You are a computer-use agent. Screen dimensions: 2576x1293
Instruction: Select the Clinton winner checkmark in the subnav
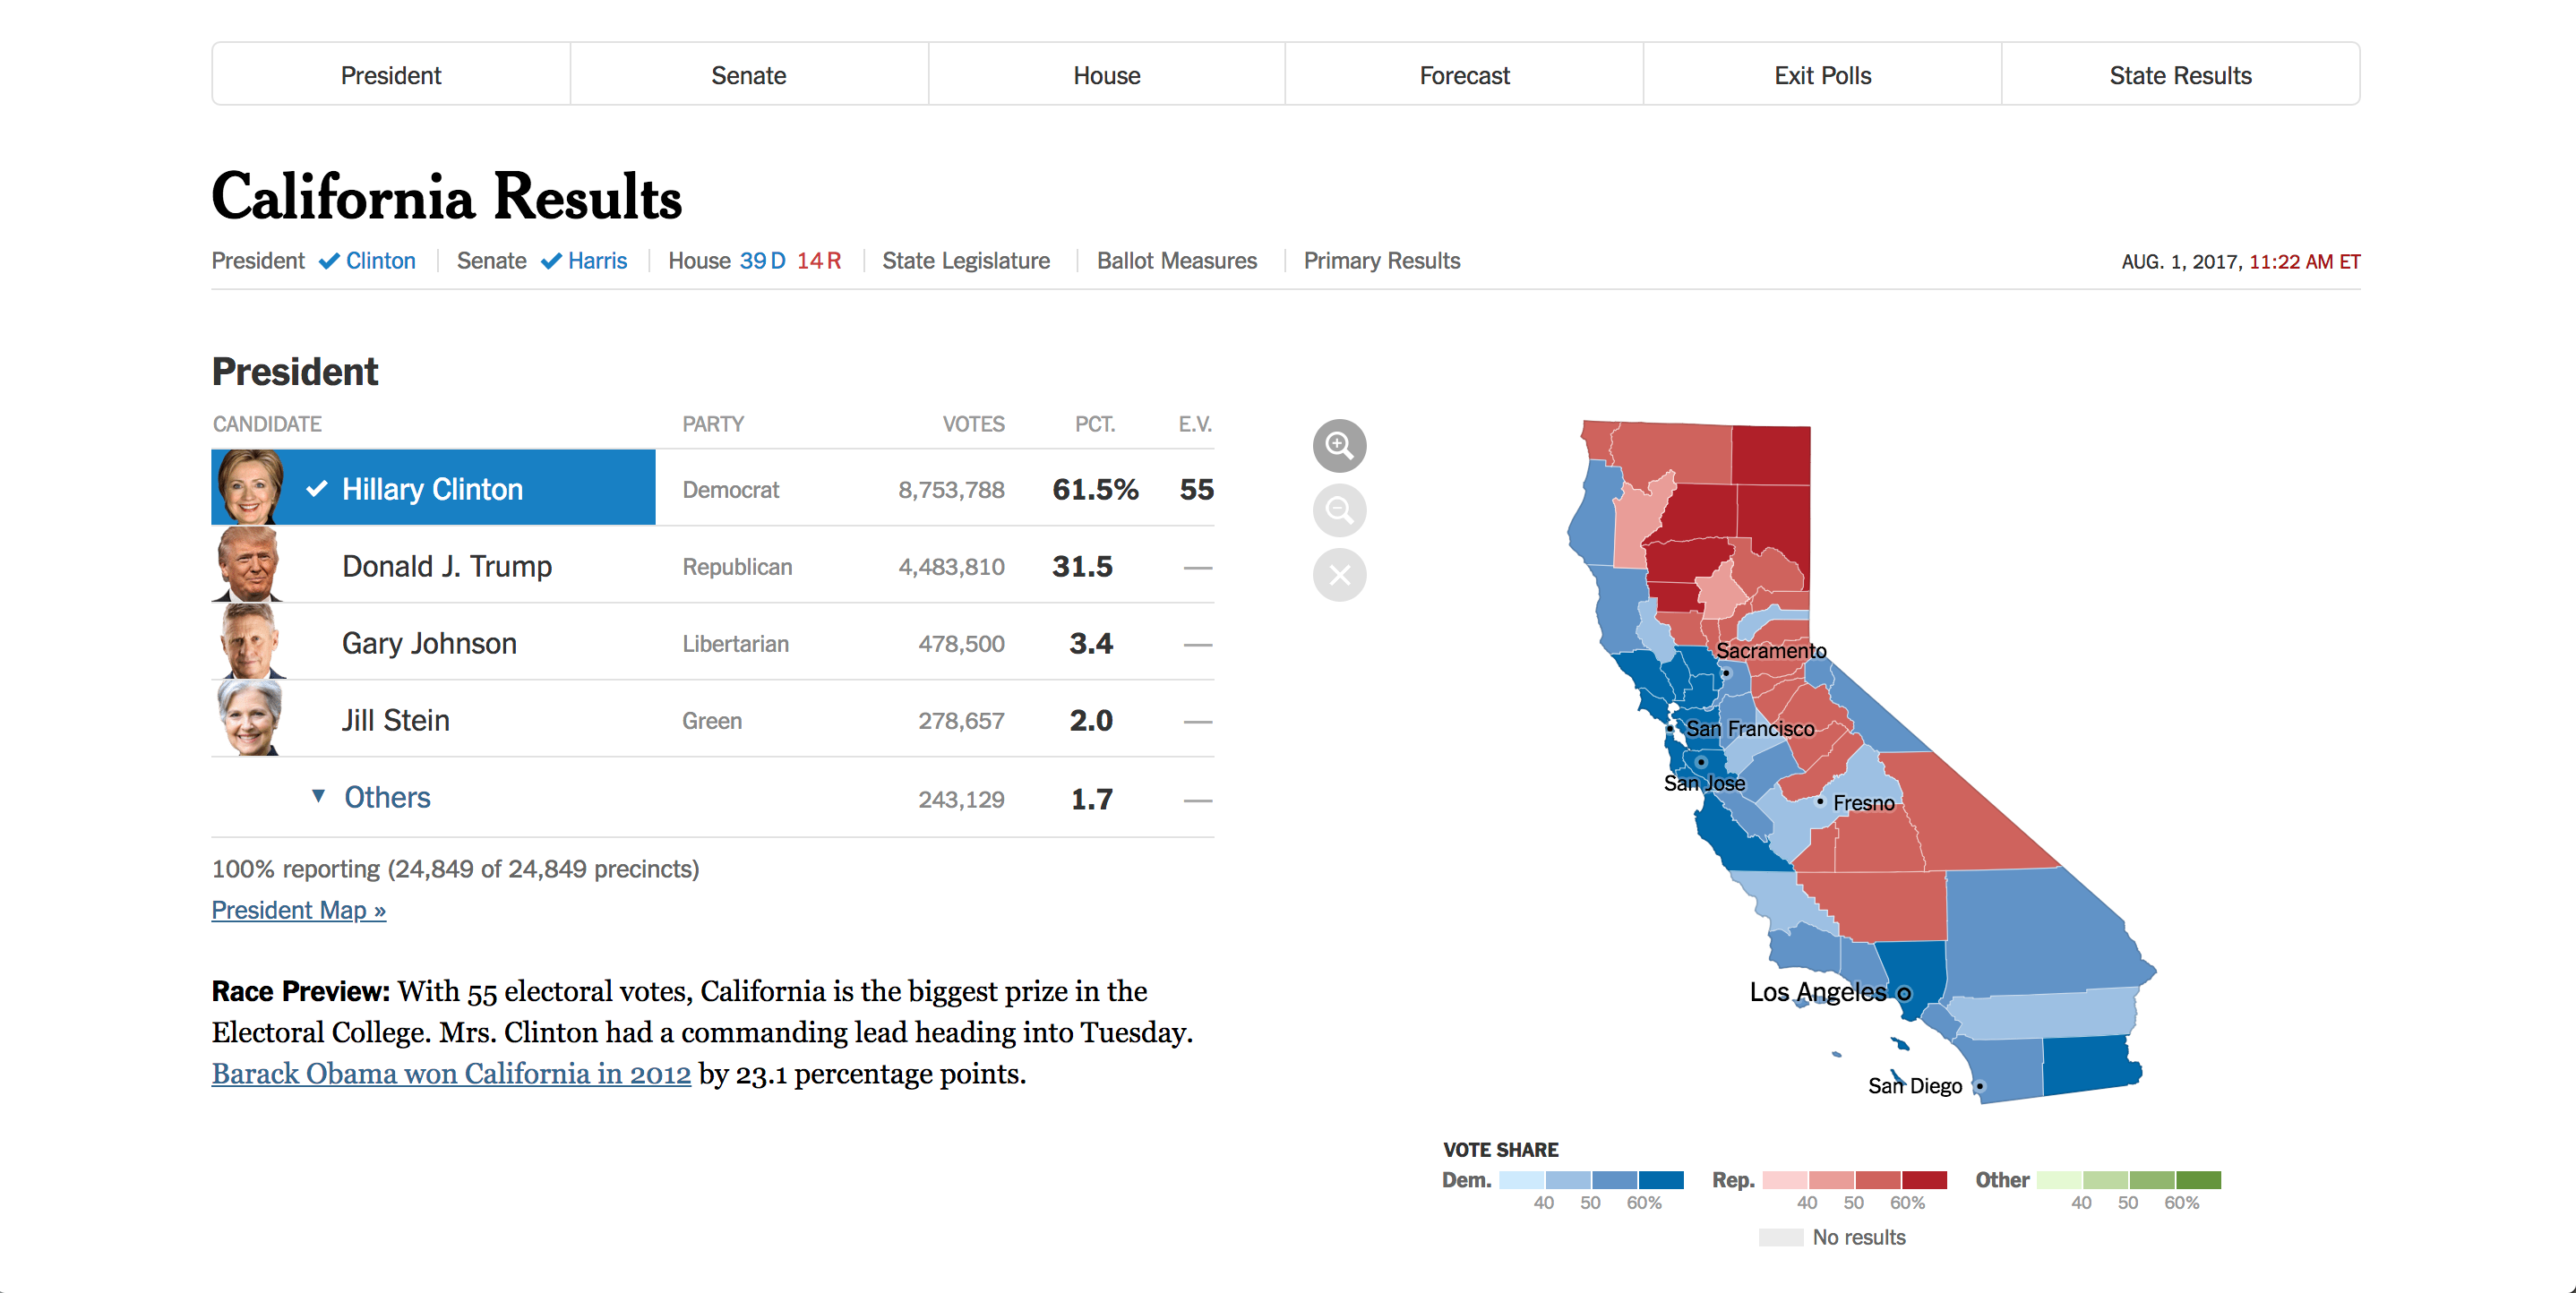click(330, 260)
